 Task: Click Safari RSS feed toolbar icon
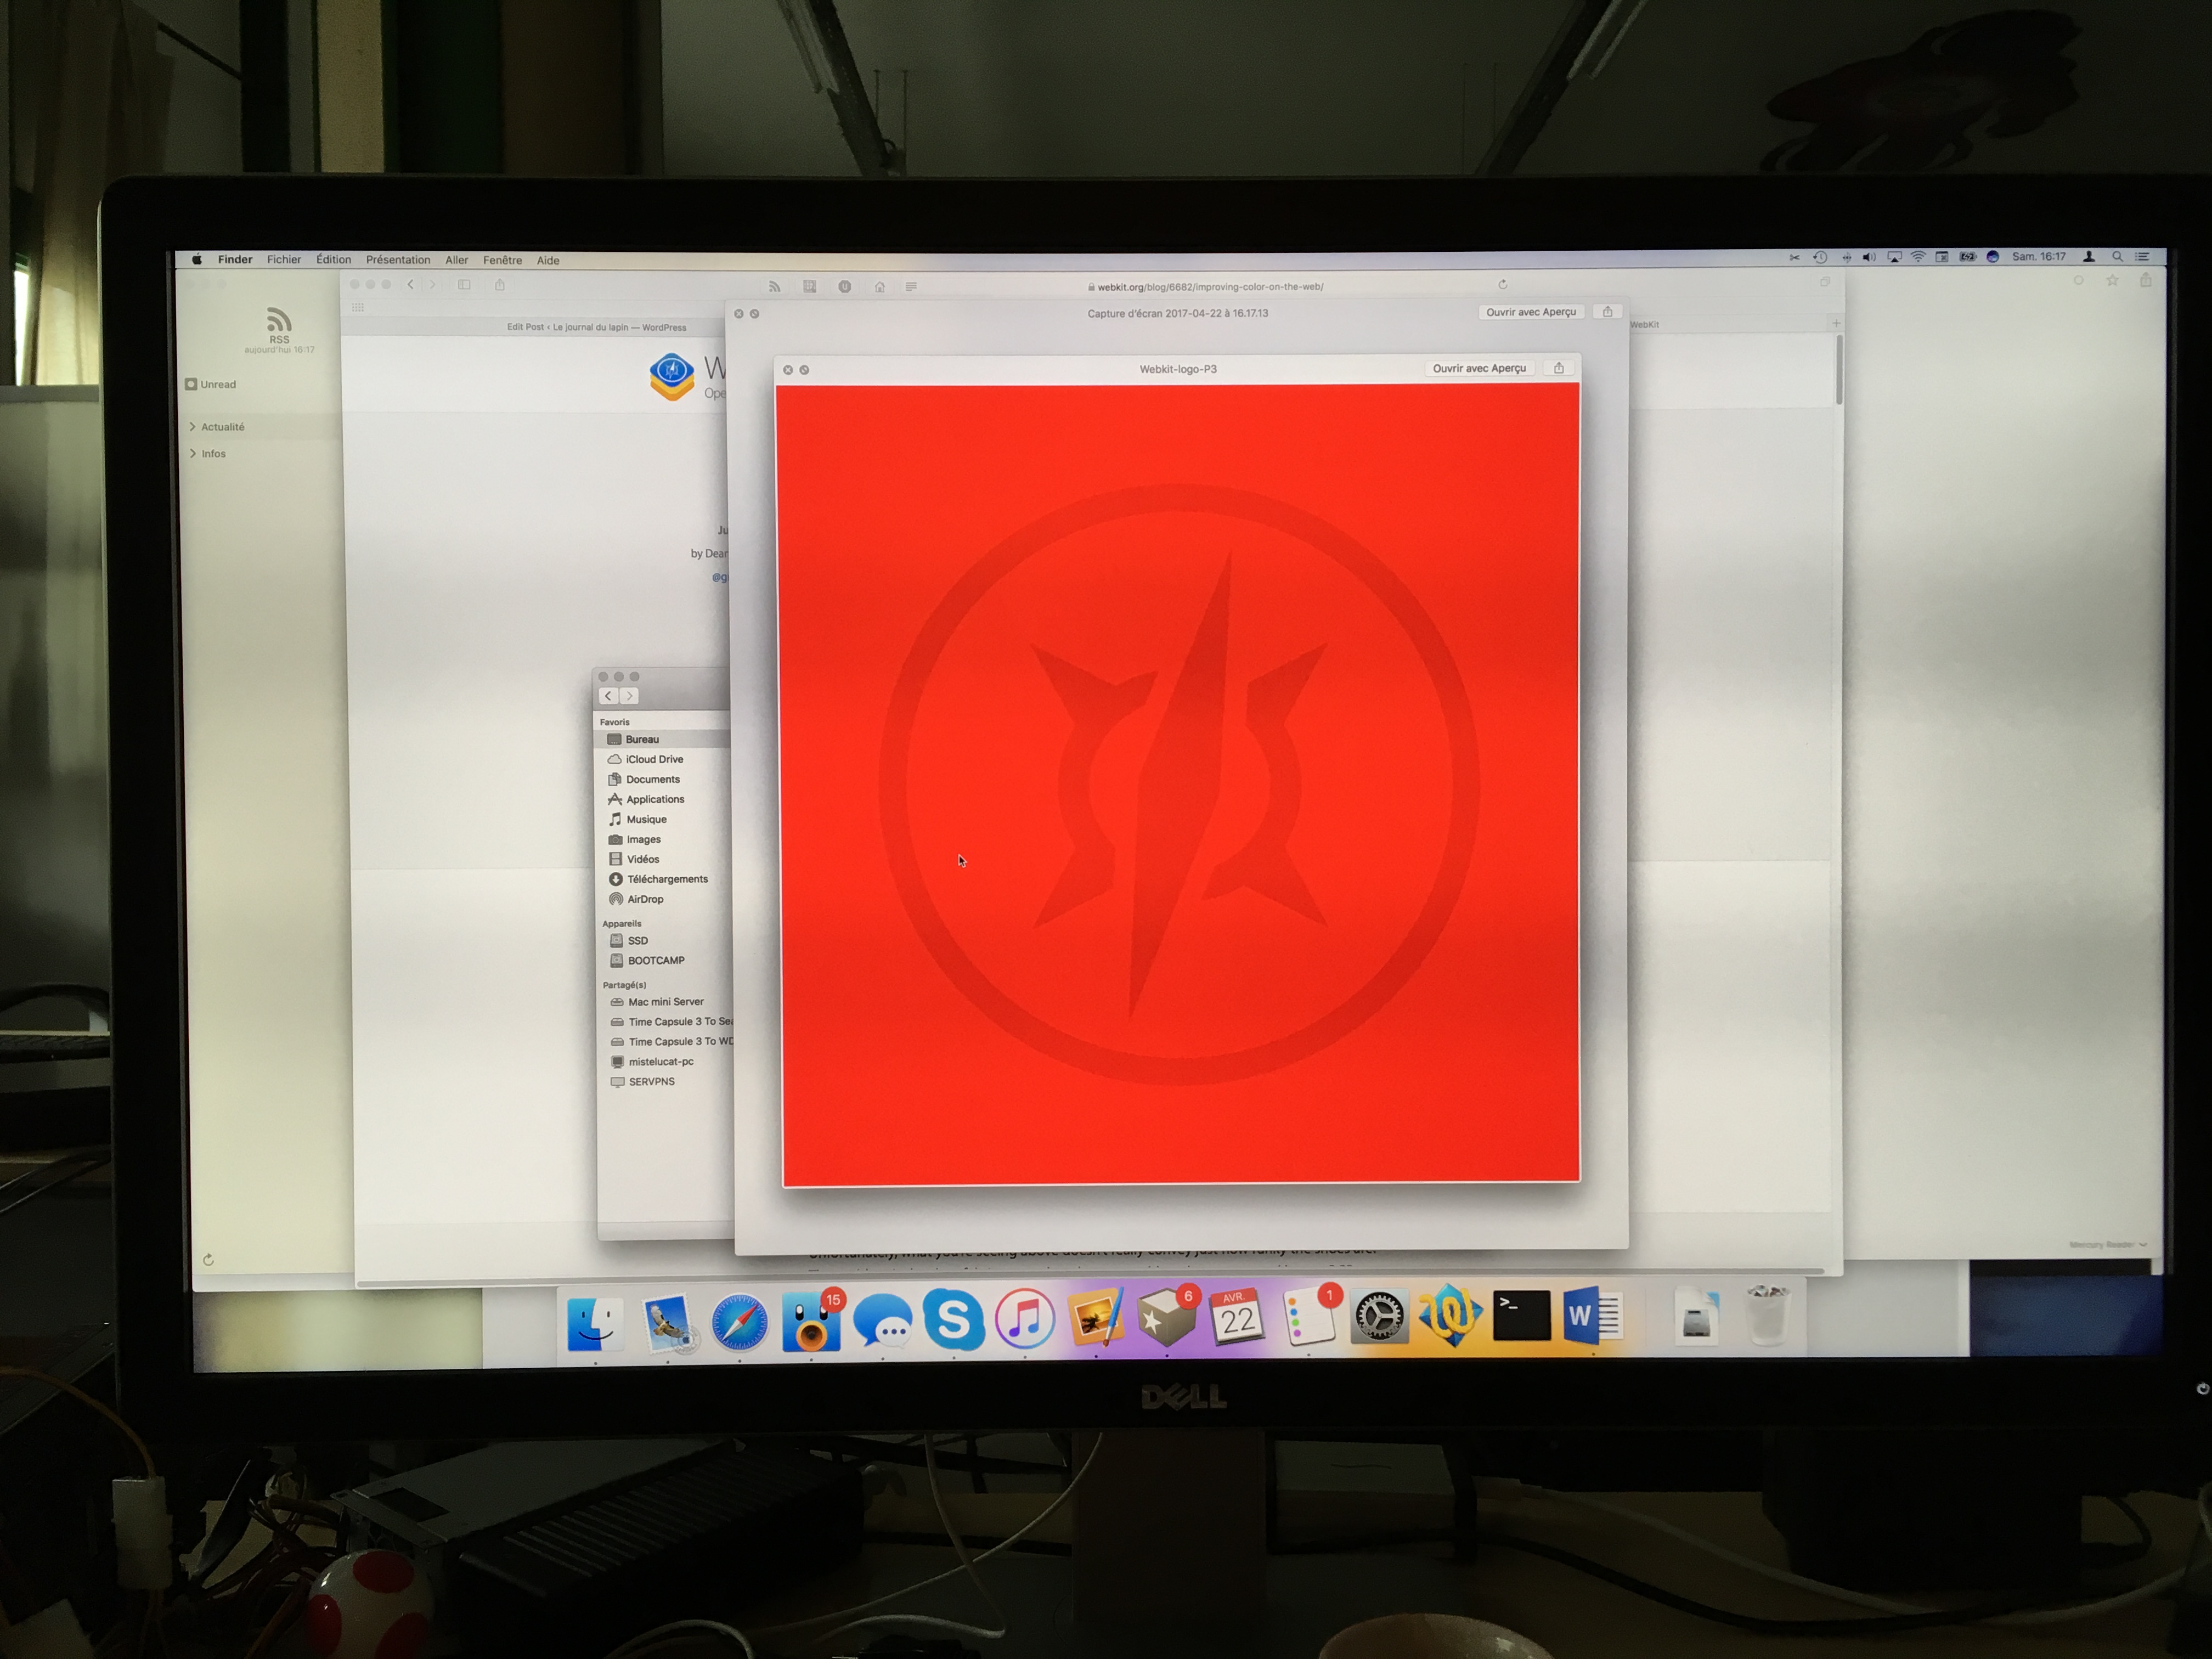tap(774, 287)
